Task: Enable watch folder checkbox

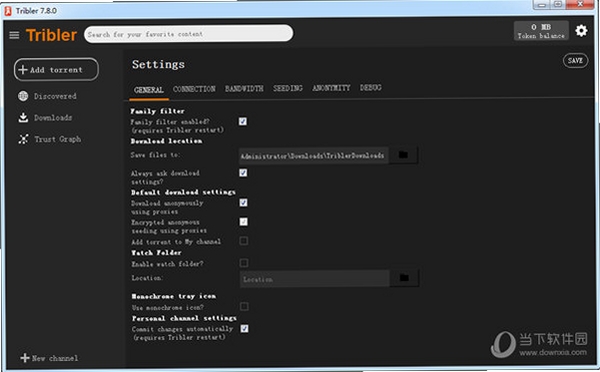Action: [x=244, y=263]
